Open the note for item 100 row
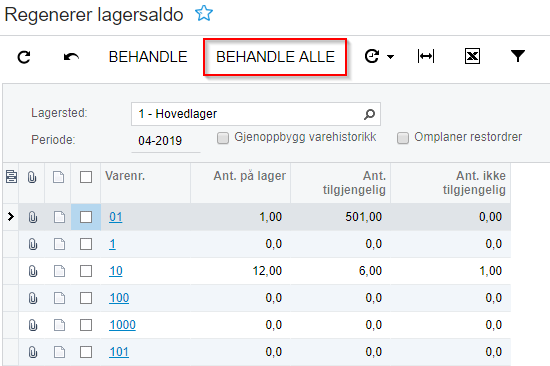550x366 pixels. (59, 298)
